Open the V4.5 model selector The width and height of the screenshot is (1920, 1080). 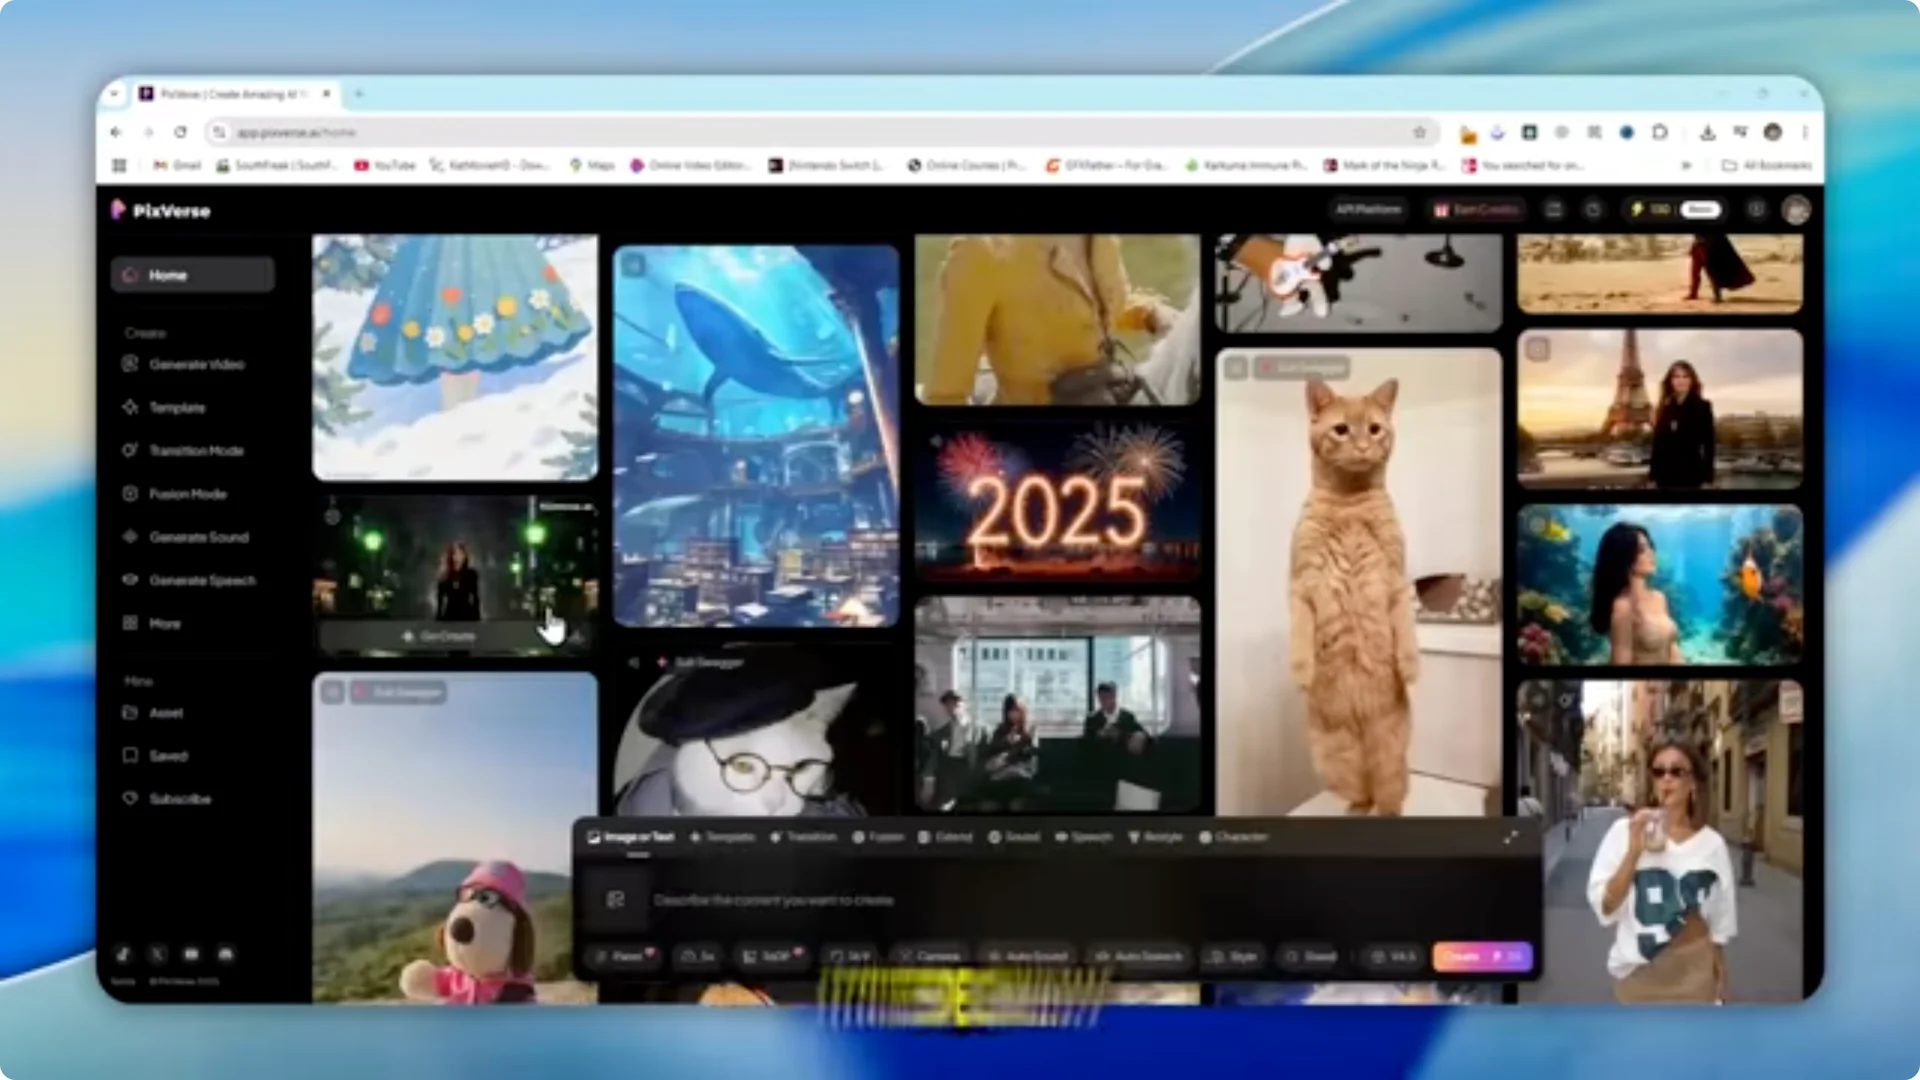point(1395,956)
